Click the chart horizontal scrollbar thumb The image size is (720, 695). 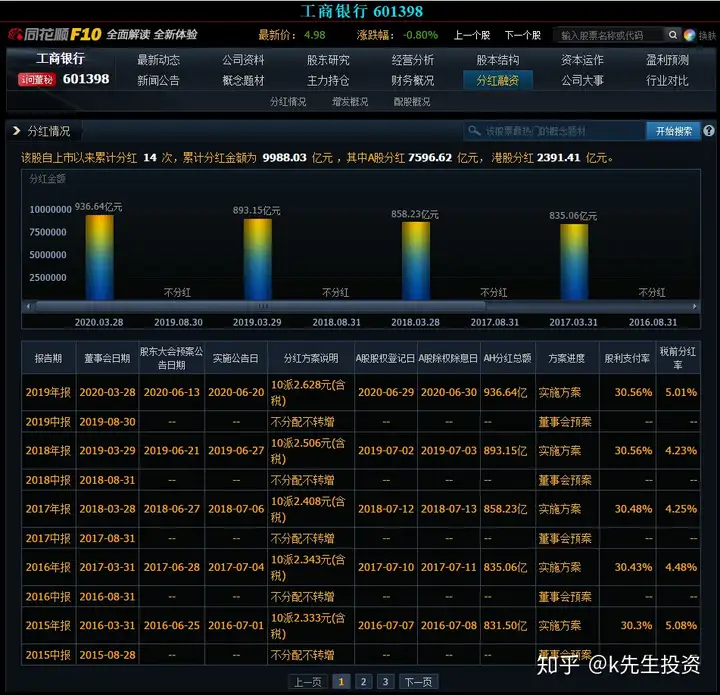point(260,306)
